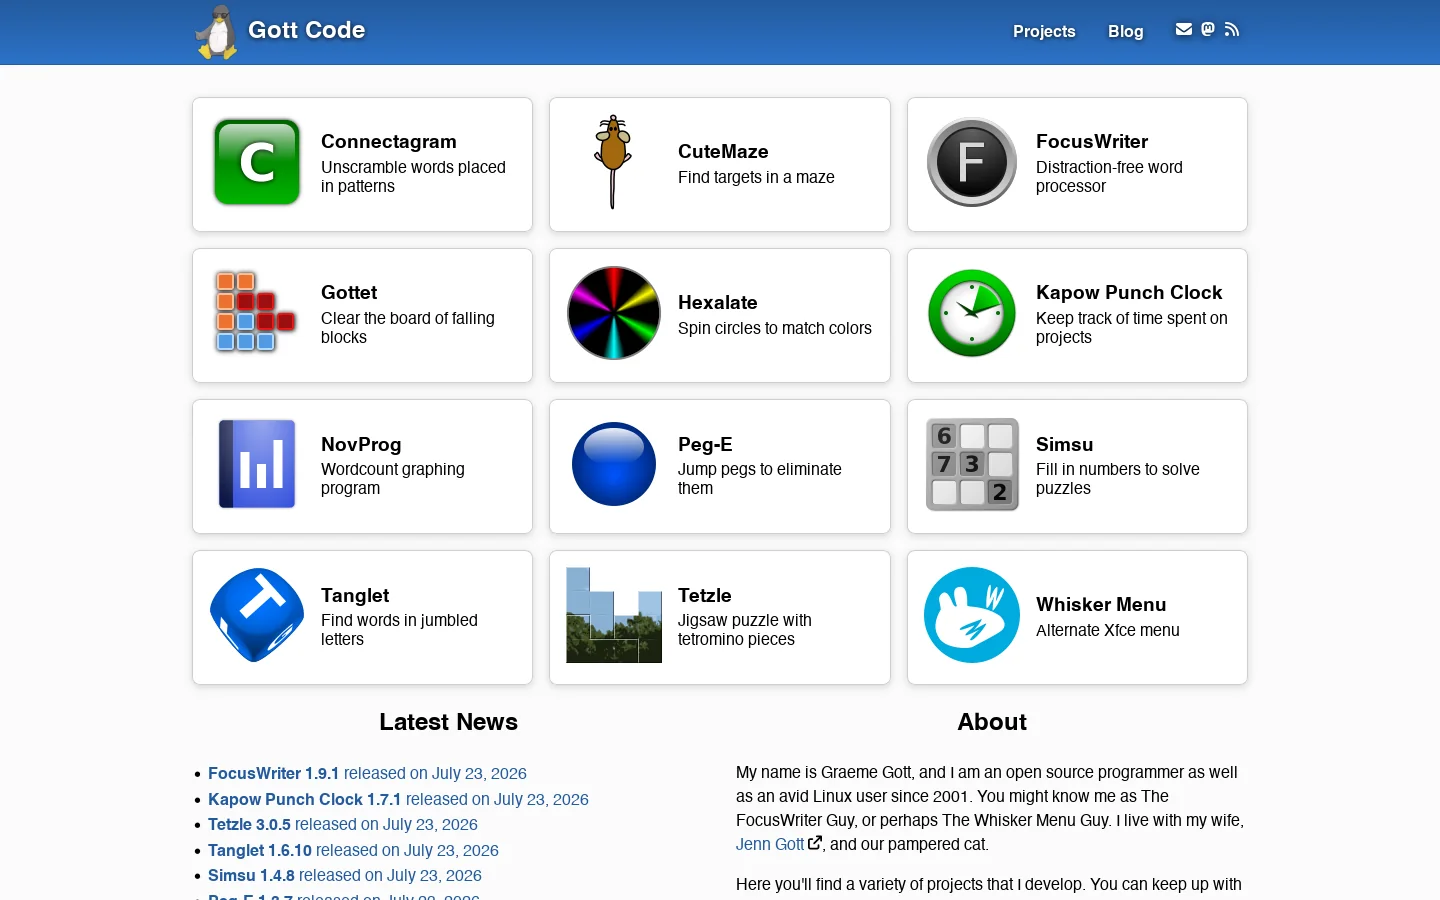Click the Tanglet blue T cube icon
The width and height of the screenshot is (1440, 900).
coord(257,615)
